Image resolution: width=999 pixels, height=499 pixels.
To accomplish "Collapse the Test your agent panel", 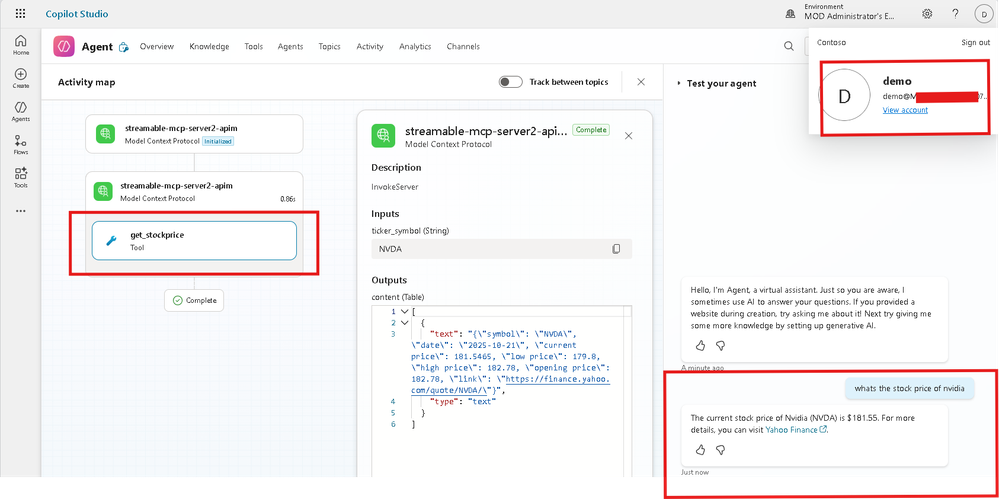I will 679,83.
